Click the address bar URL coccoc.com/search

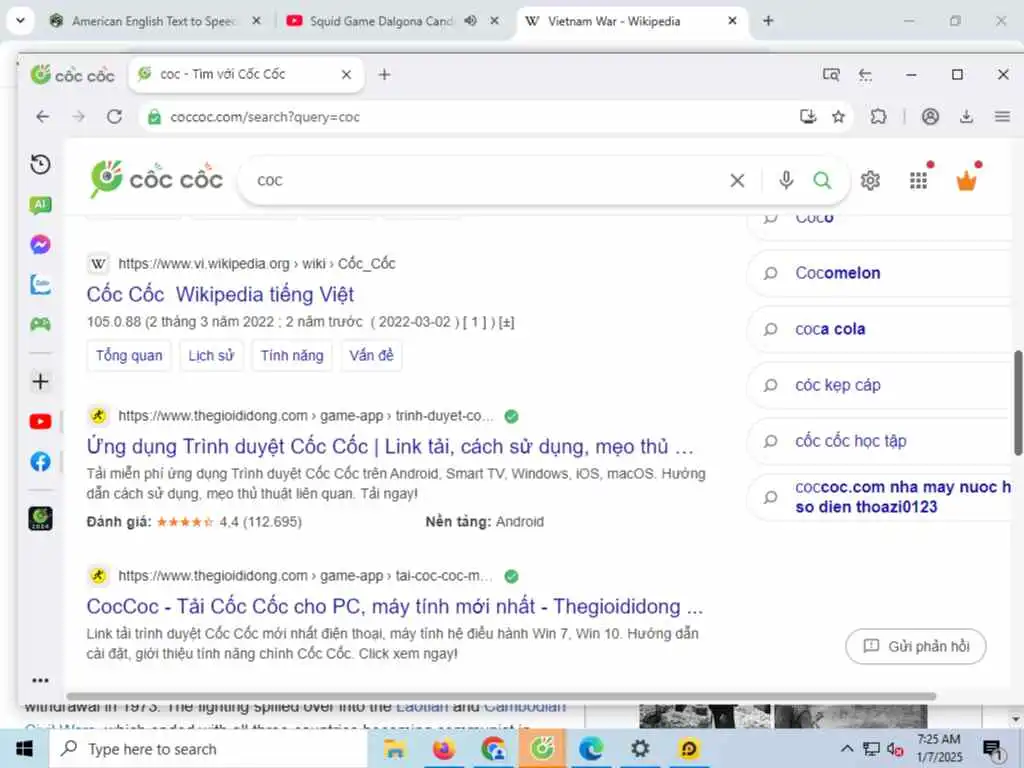(x=264, y=117)
